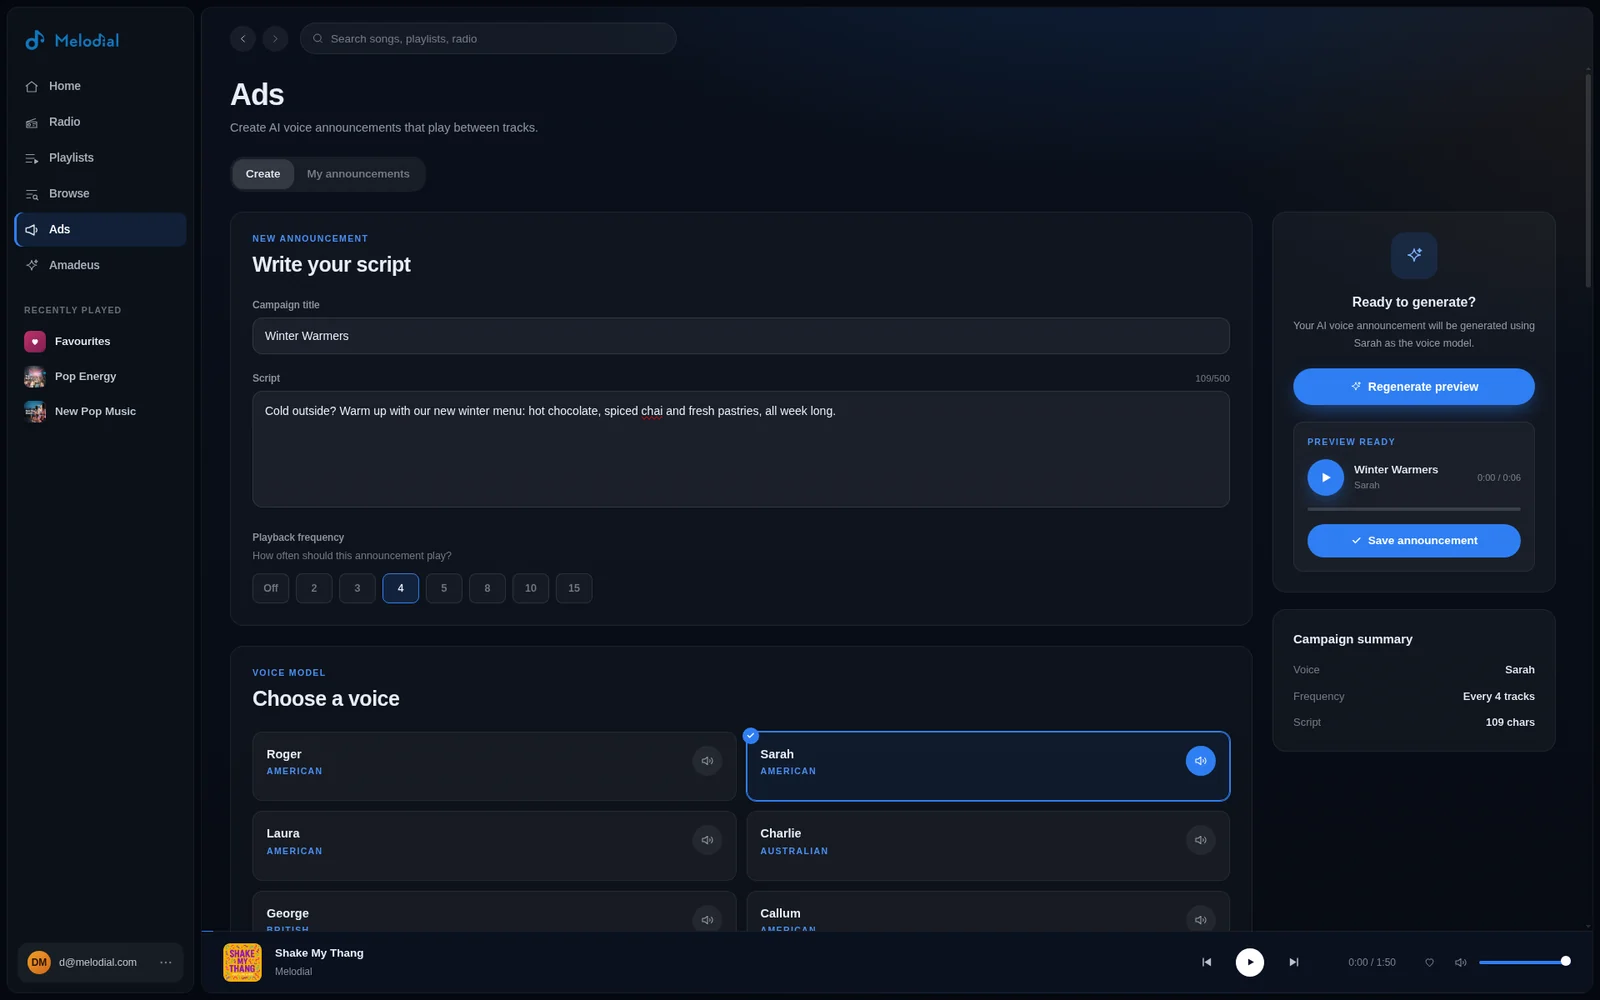
Task: Set playback frequency to 5
Action: pos(444,588)
